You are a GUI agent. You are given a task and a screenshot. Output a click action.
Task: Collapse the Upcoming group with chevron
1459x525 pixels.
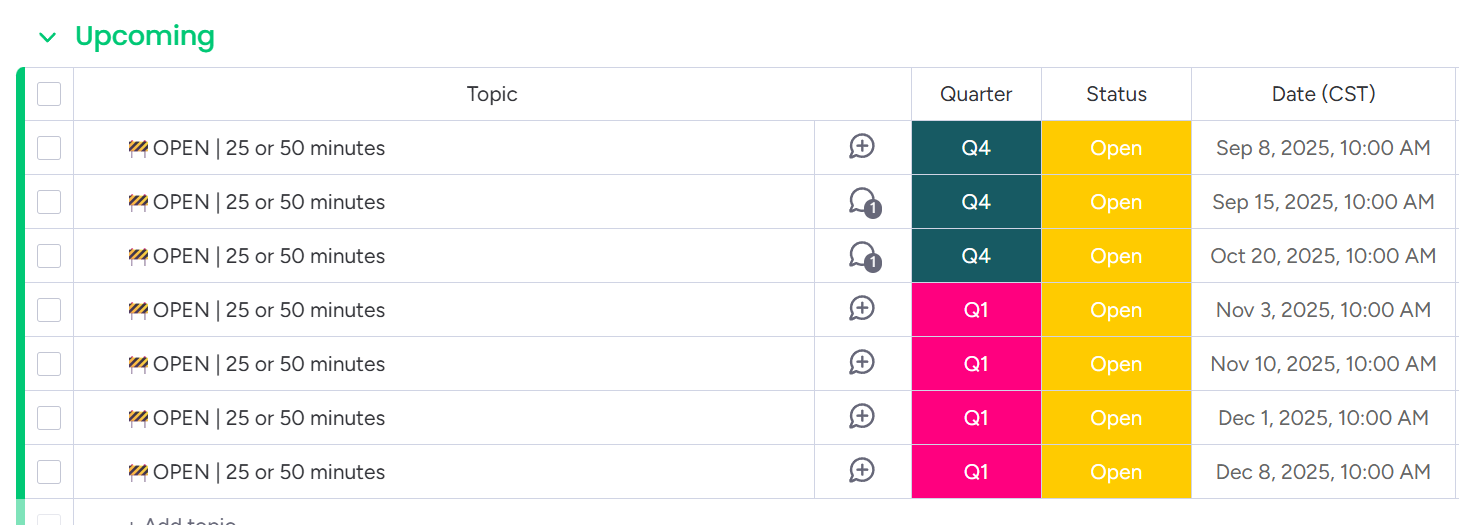tap(47, 38)
